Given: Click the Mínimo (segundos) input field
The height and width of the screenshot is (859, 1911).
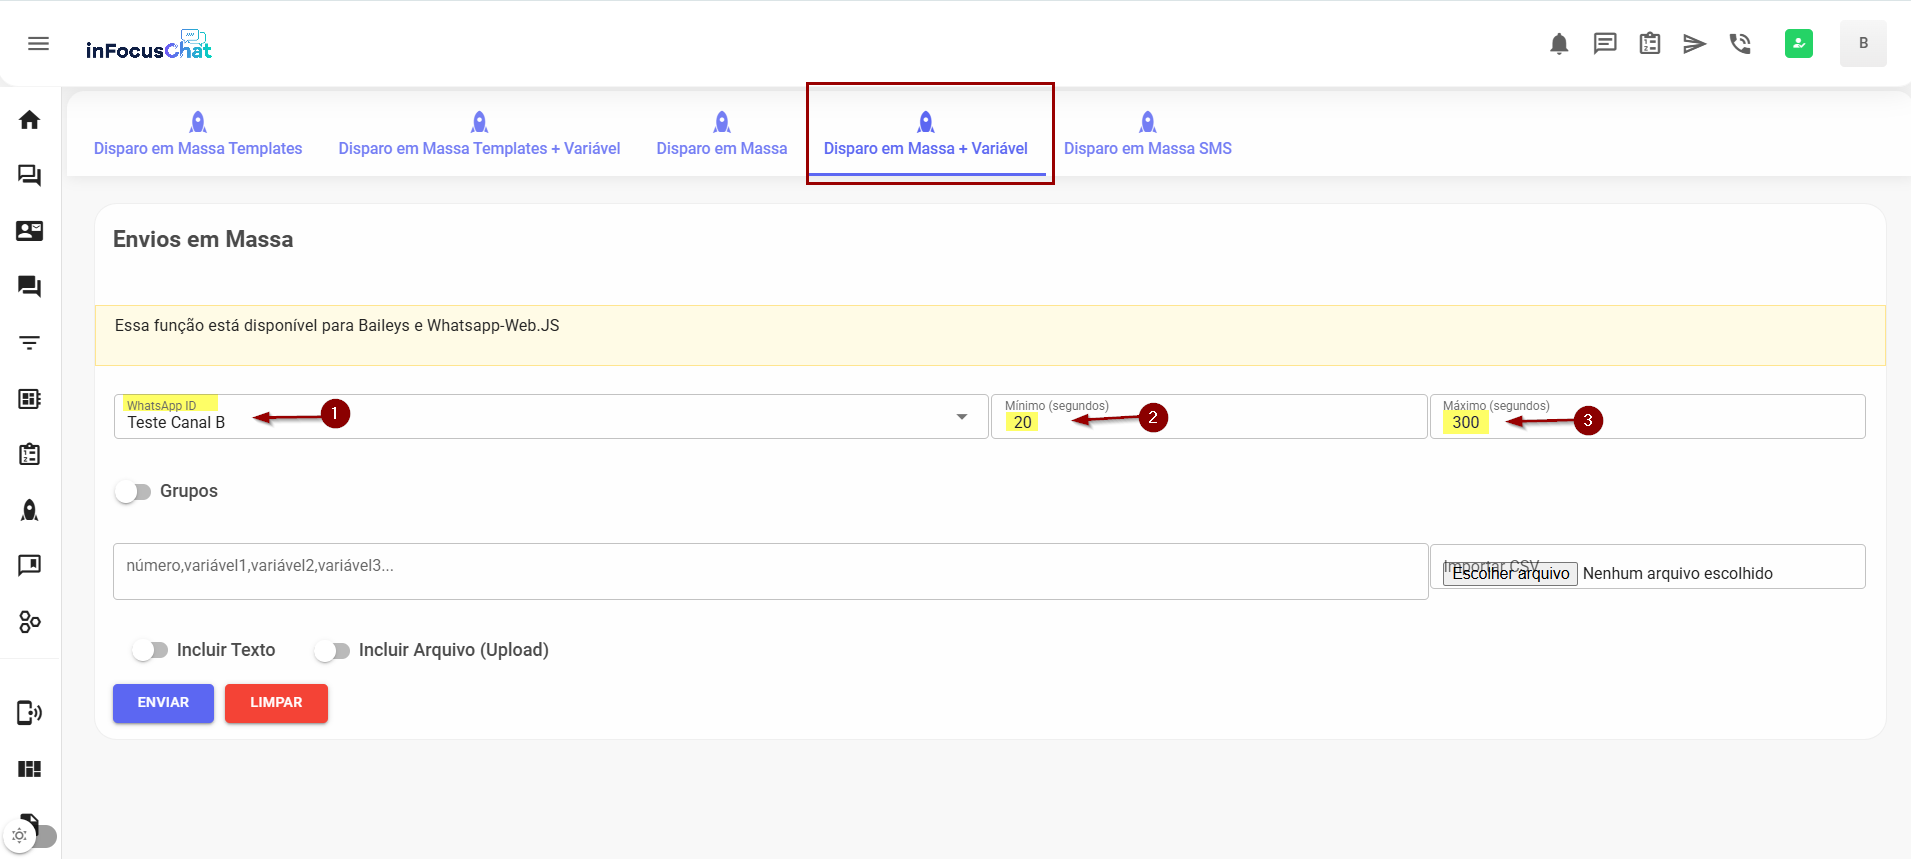Looking at the screenshot, I should pos(1208,423).
